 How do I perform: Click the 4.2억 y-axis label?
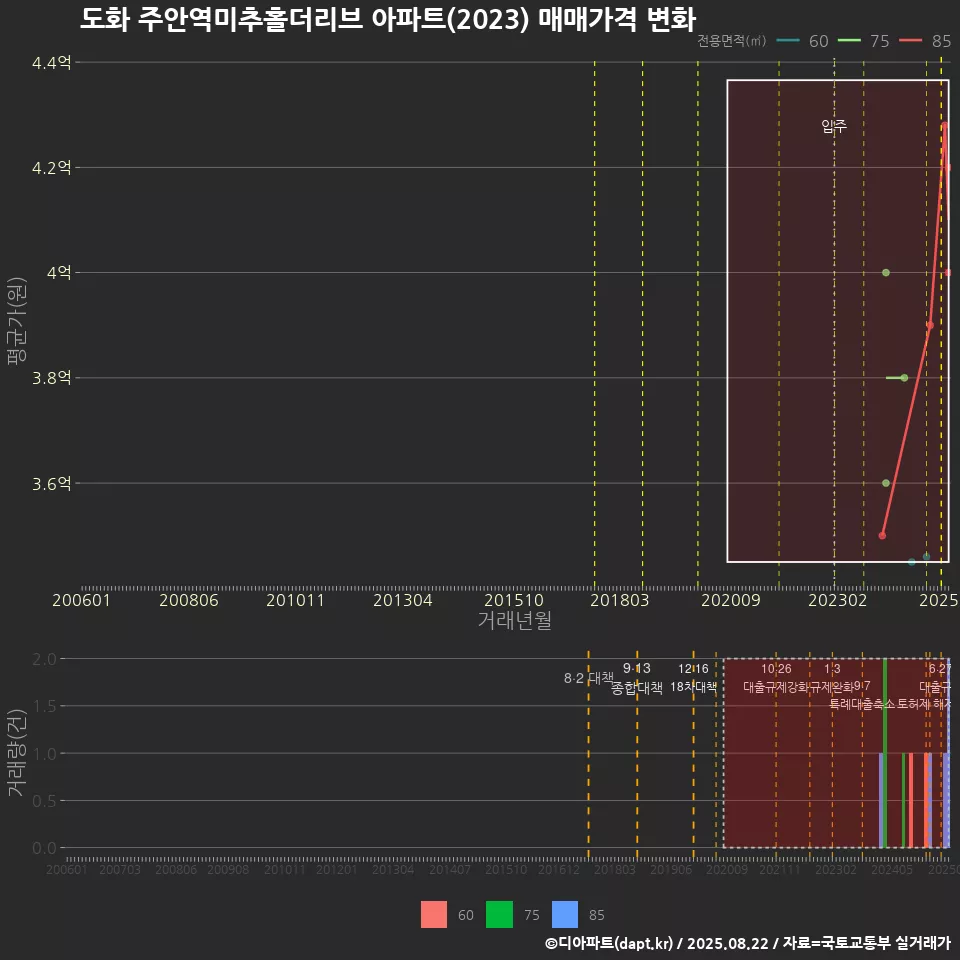tap(51, 168)
